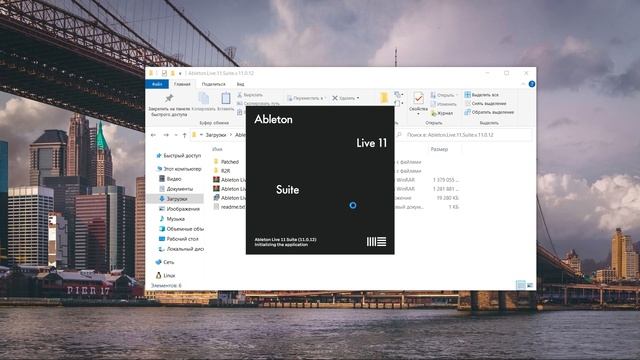640x360 pixels.
Task: Open Network (Сеть) in navigation pane
Action: (x=165, y=262)
